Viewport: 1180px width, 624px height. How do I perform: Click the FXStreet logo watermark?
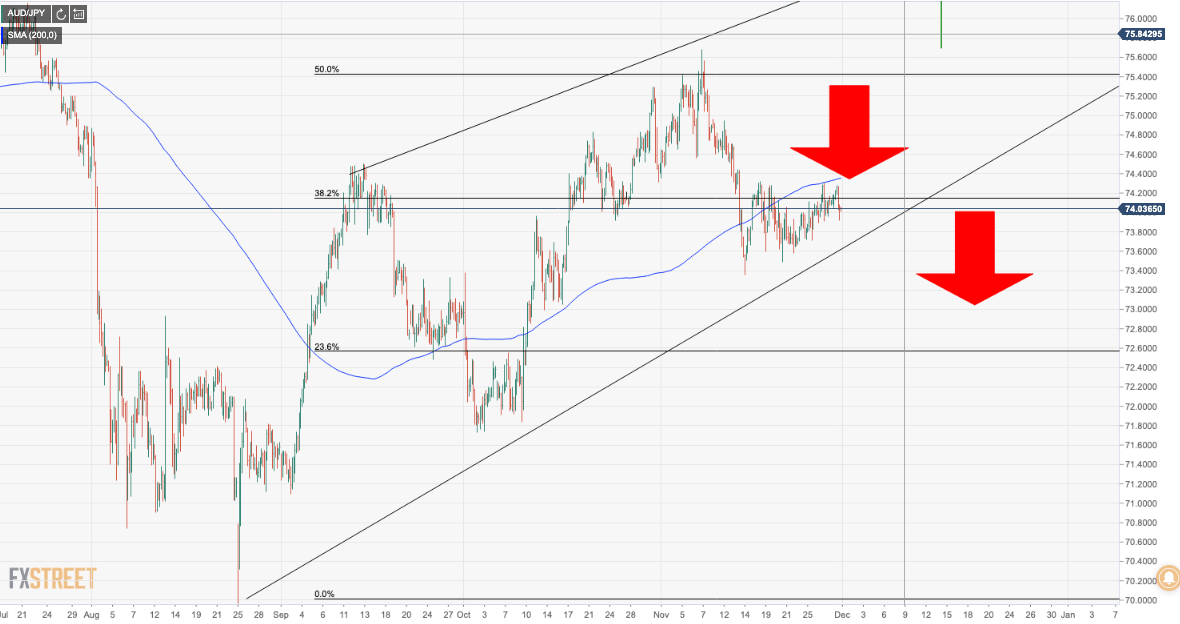[x=52, y=578]
